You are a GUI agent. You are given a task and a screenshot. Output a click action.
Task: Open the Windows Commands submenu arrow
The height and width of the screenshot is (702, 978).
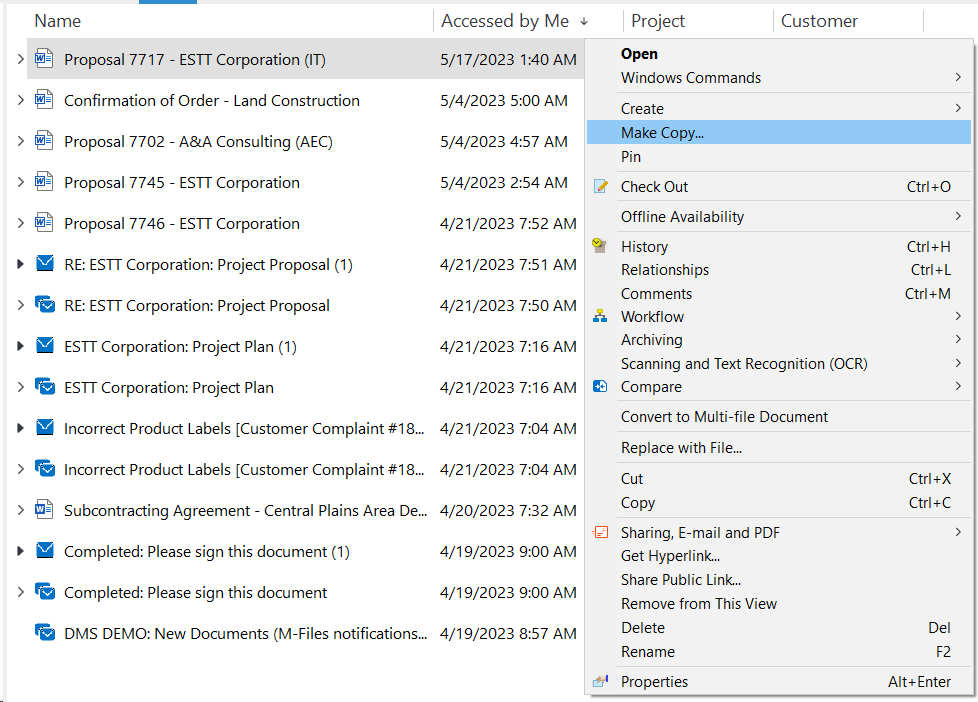(958, 77)
